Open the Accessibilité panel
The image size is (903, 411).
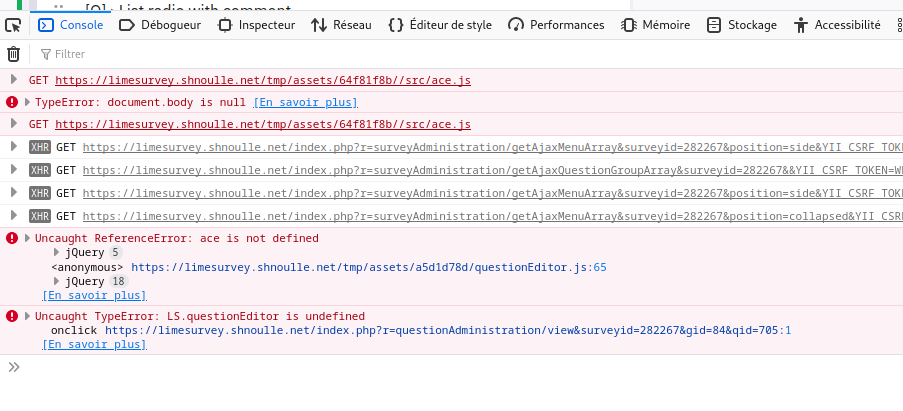pyautogui.click(x=837, y=25)
